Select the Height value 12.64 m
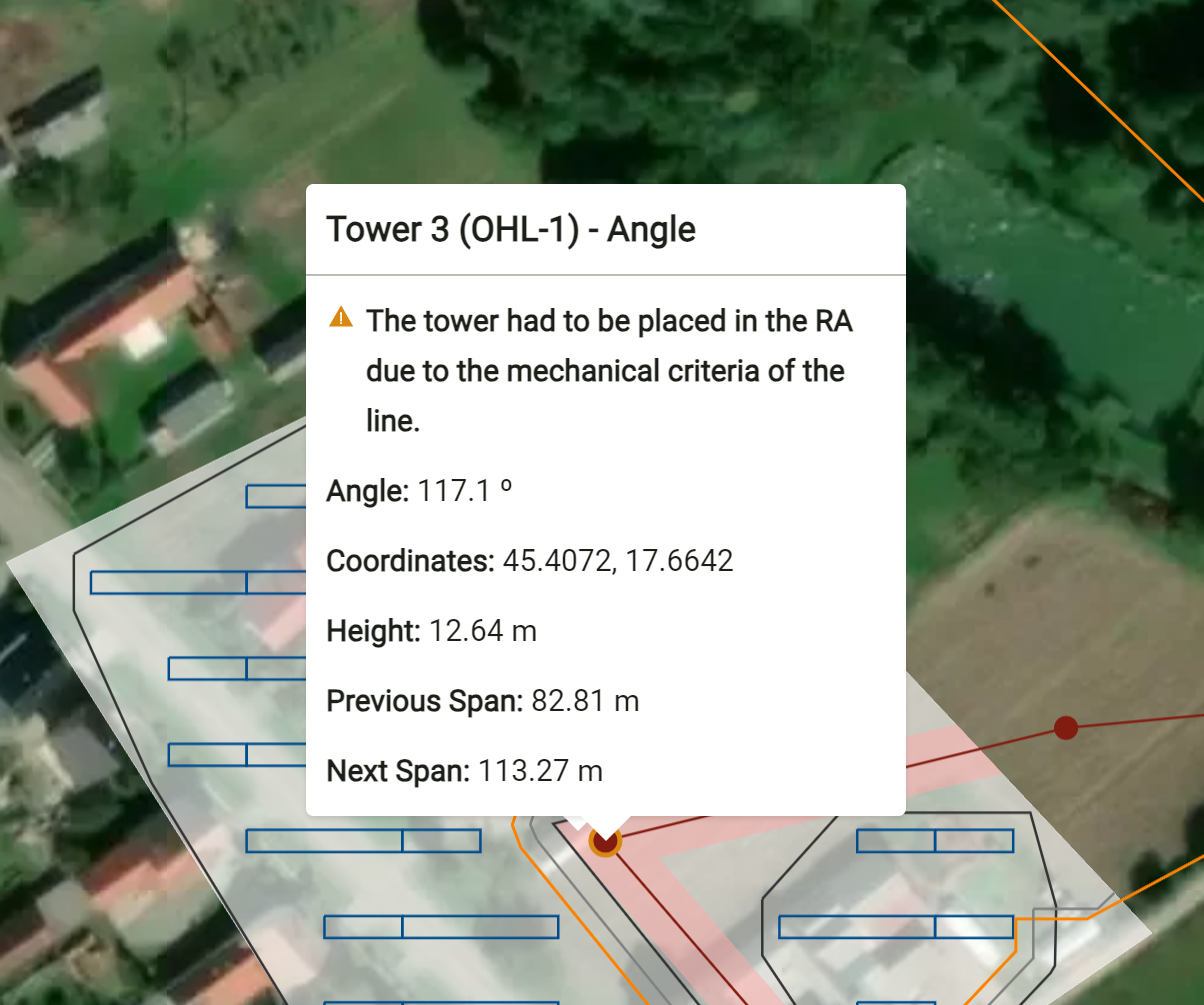This screenshot has width=1204, height=1005. (x=483, y=631)
